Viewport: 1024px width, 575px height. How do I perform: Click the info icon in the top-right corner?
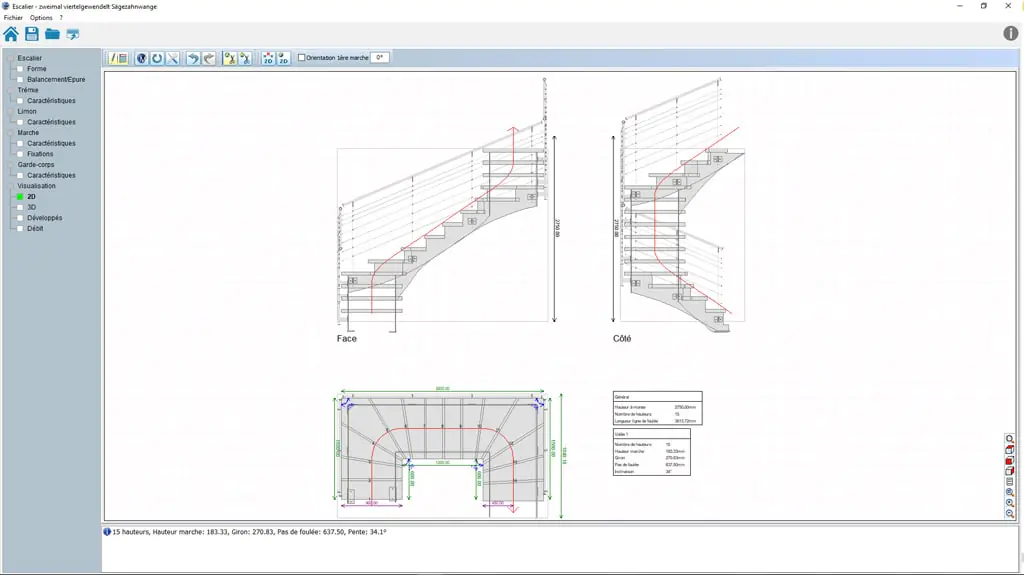click(x=1010, y=34)
